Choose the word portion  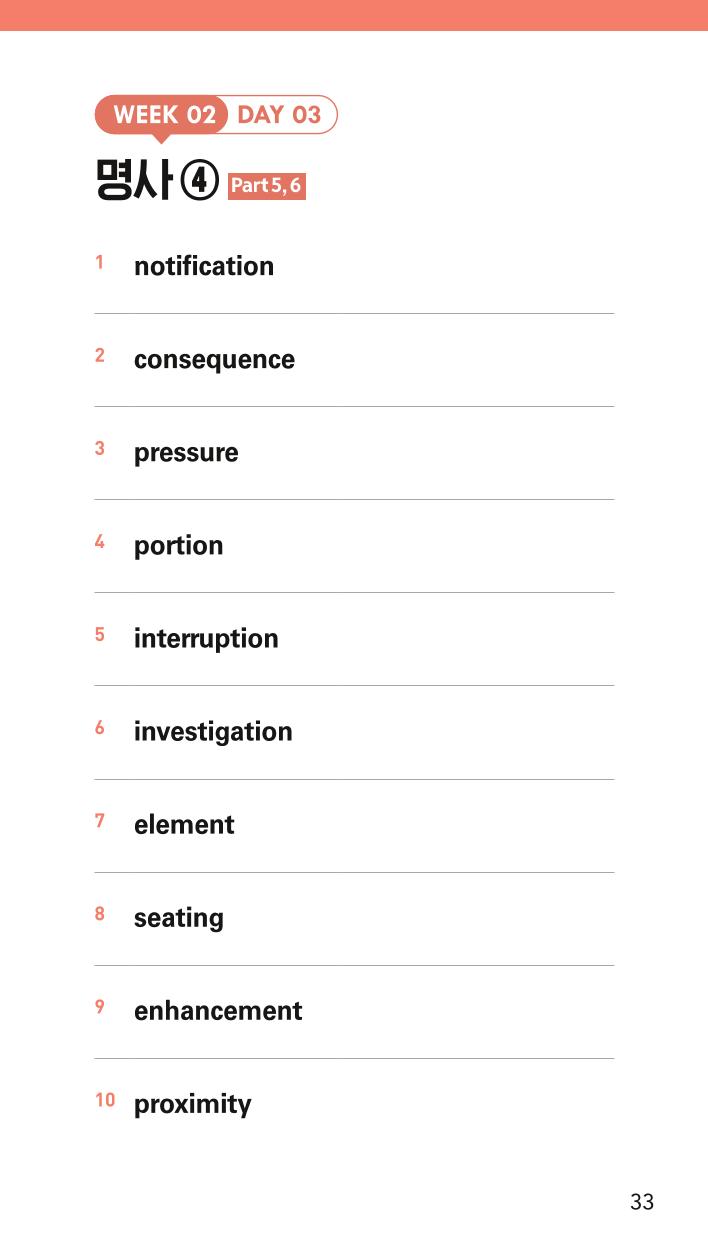tap(178, 546)
